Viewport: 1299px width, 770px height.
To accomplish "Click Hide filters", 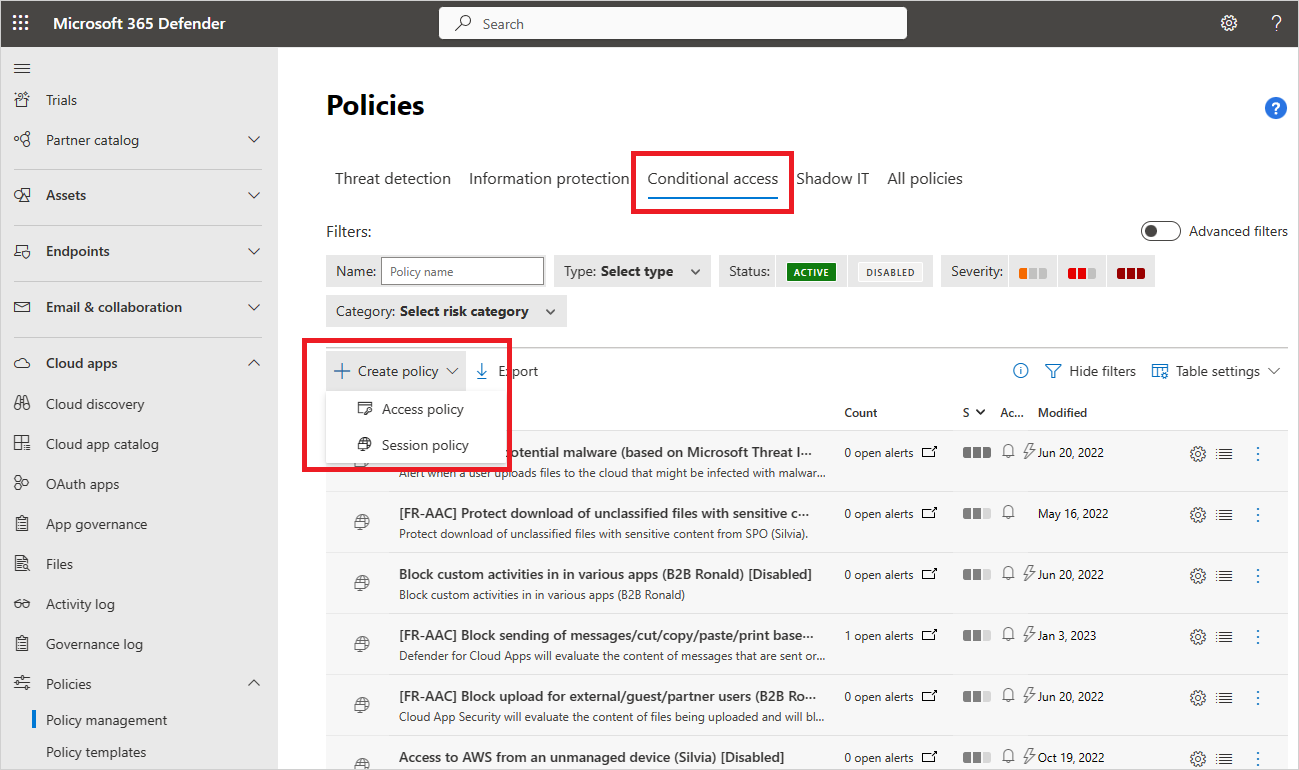I will 1101,370.
